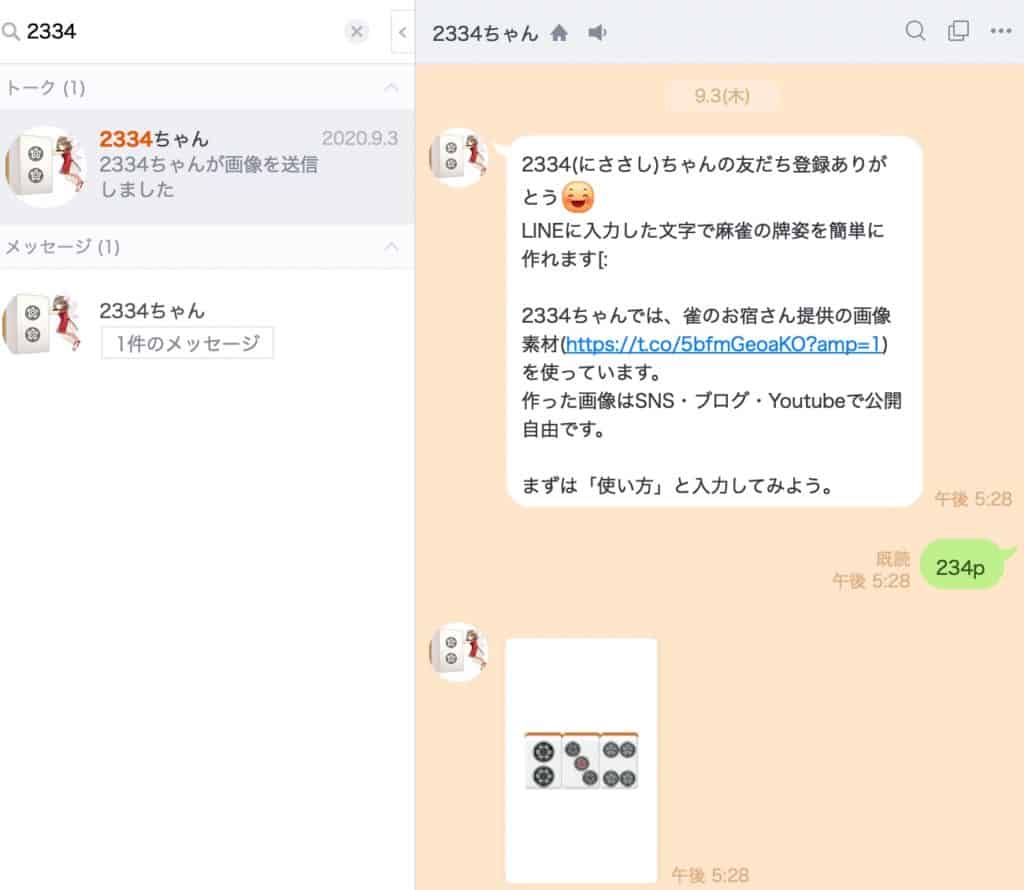Click the 2334ちゃんが画像を送信しました preview text
This screenshot has height=890, width=1024.
[x=209, y=177]
